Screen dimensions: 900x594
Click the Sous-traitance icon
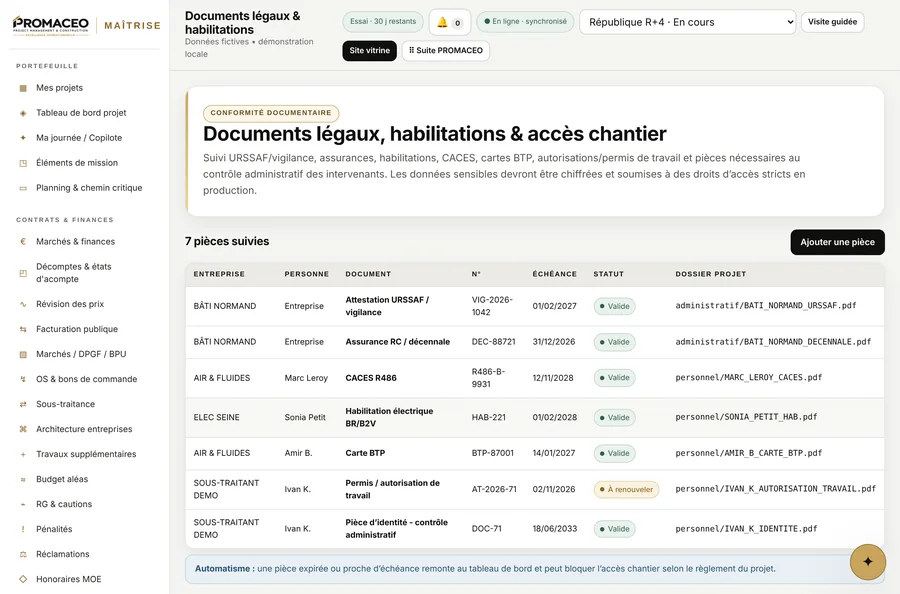[x=23, y=404]
